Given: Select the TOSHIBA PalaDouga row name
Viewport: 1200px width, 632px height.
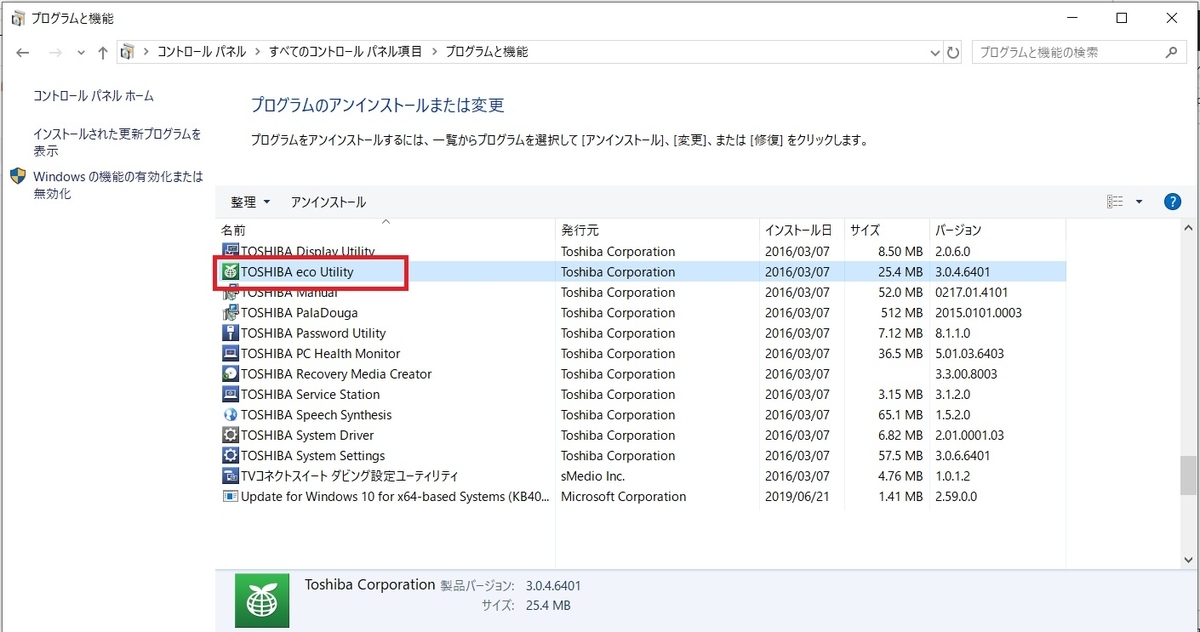Looking at the screenshot, I should tap(299, 313).
